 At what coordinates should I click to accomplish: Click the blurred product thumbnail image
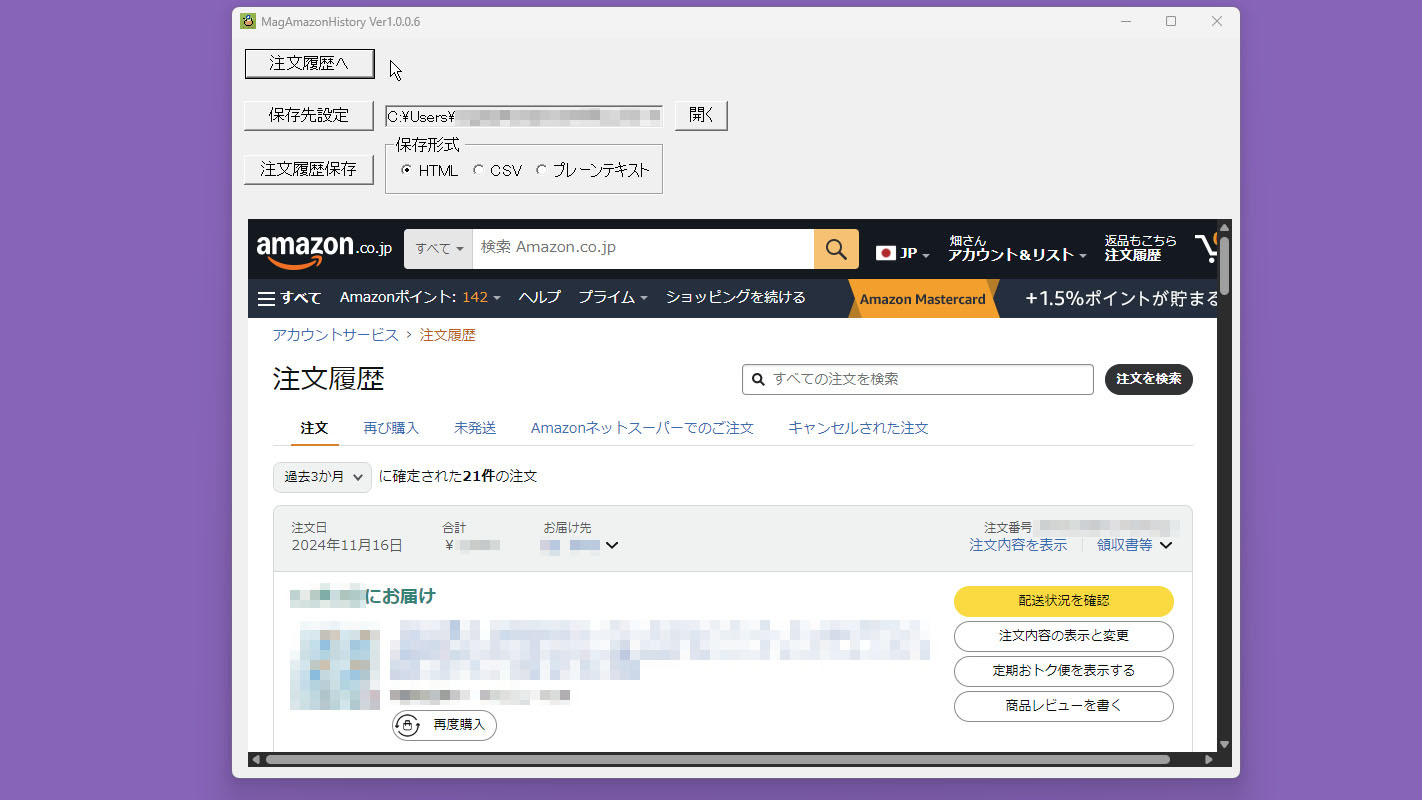[x=335, y=665]
